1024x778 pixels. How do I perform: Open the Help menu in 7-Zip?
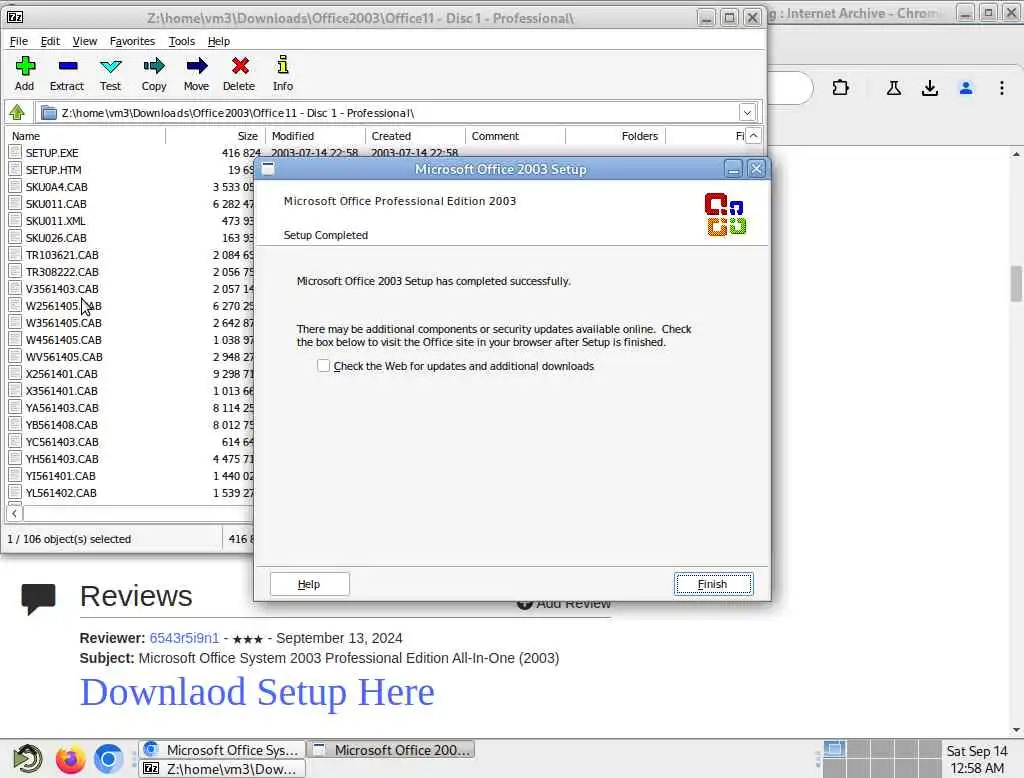tap(219, 41)
